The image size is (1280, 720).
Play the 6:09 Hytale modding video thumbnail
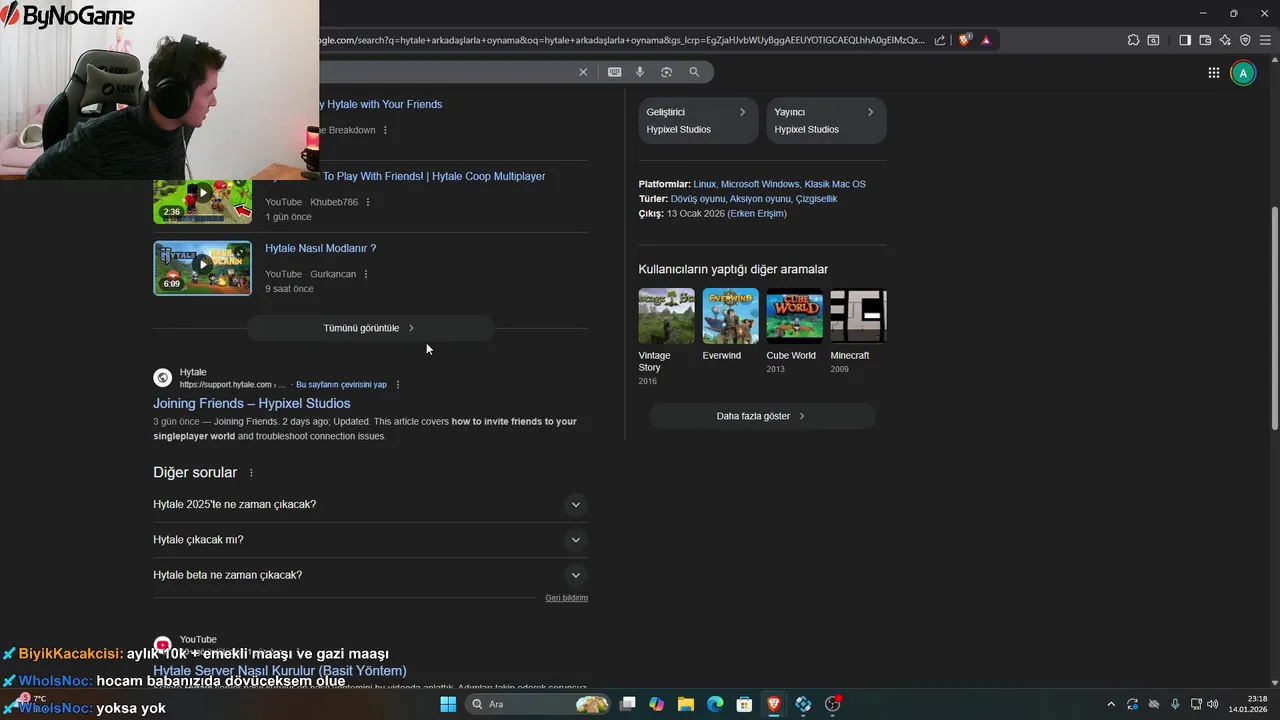(x=203, y=268)
